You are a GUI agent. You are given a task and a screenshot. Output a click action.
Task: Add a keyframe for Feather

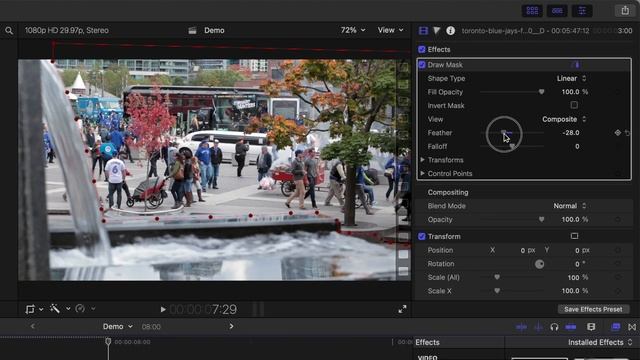pyautogui.click(x=618, y=133)
